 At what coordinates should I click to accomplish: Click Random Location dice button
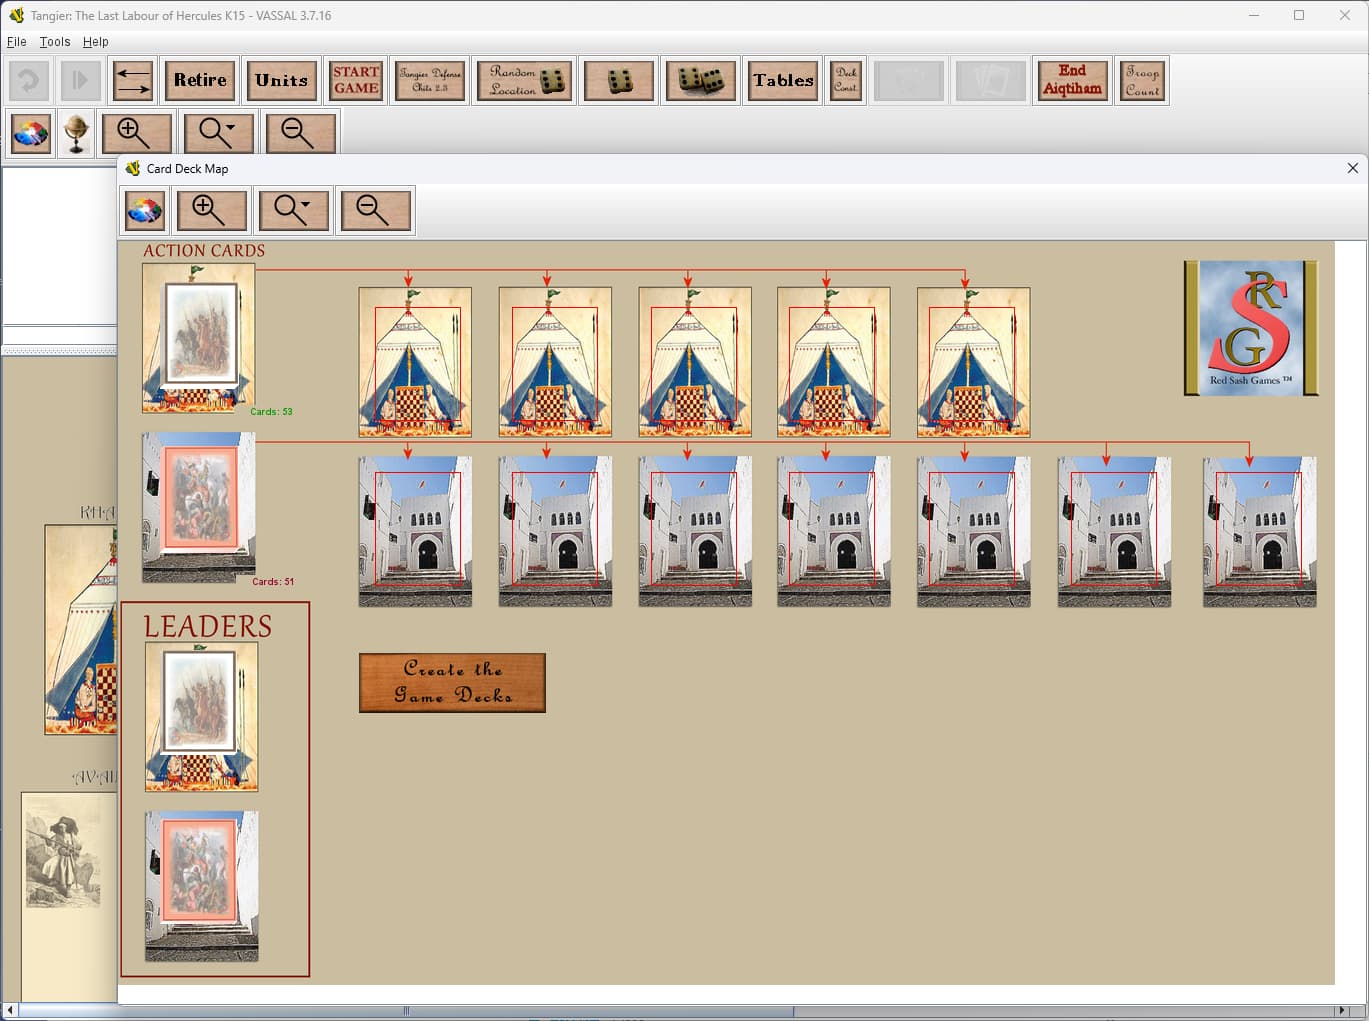click(525, 81)
